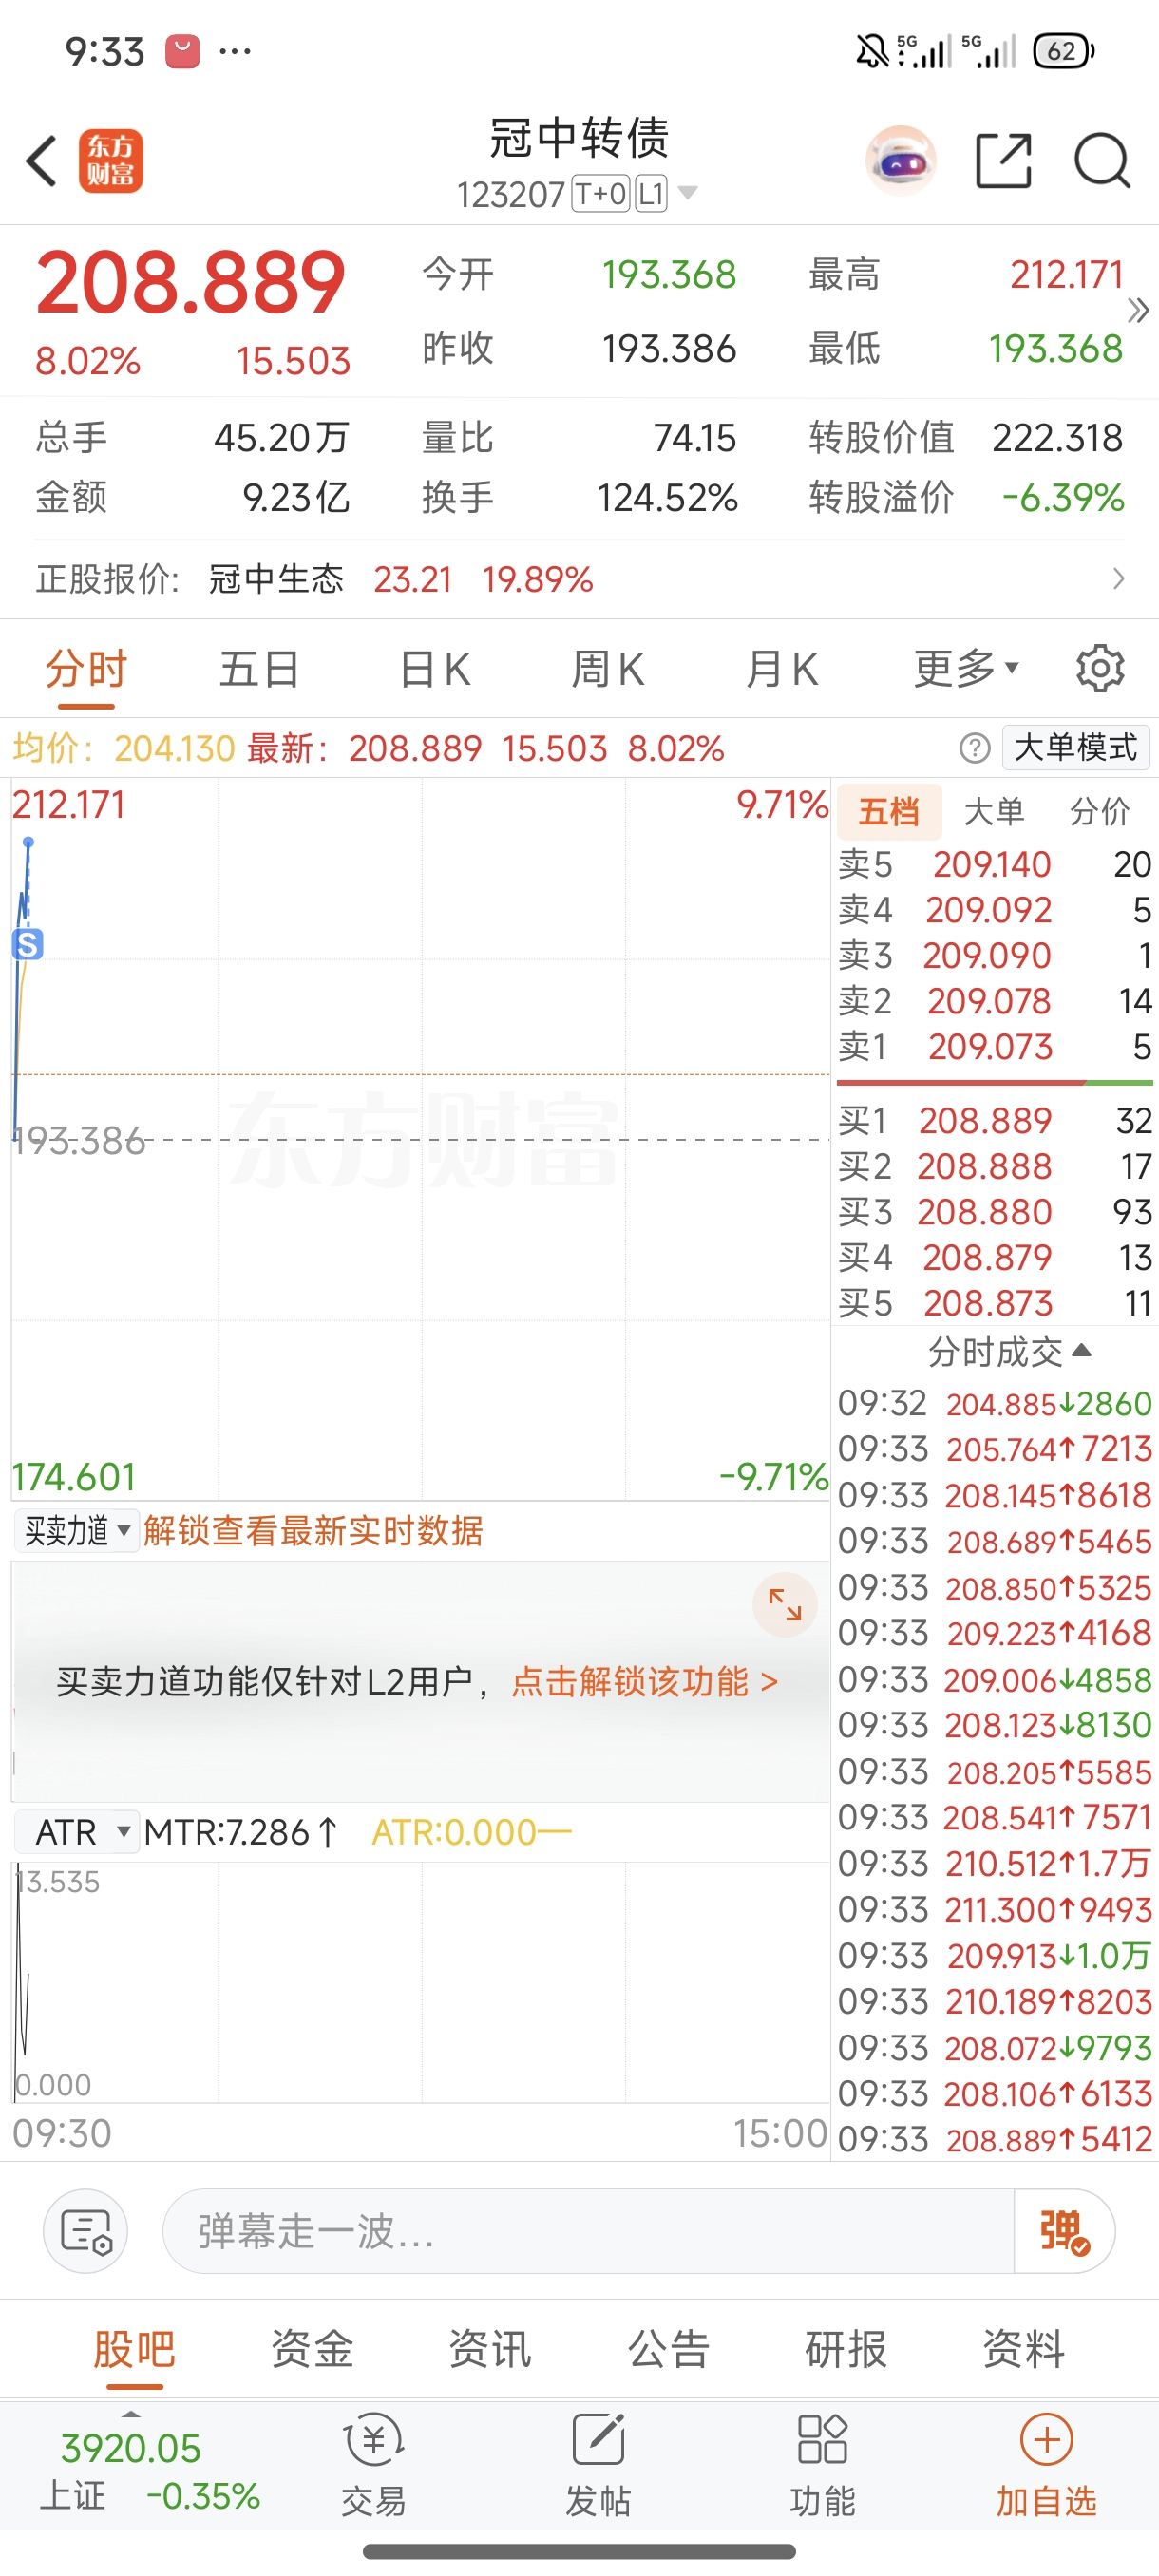1159x2576 pixels.
Task: Tap the 弹幕走一波 input field
Action: (x=588, y=2231)
